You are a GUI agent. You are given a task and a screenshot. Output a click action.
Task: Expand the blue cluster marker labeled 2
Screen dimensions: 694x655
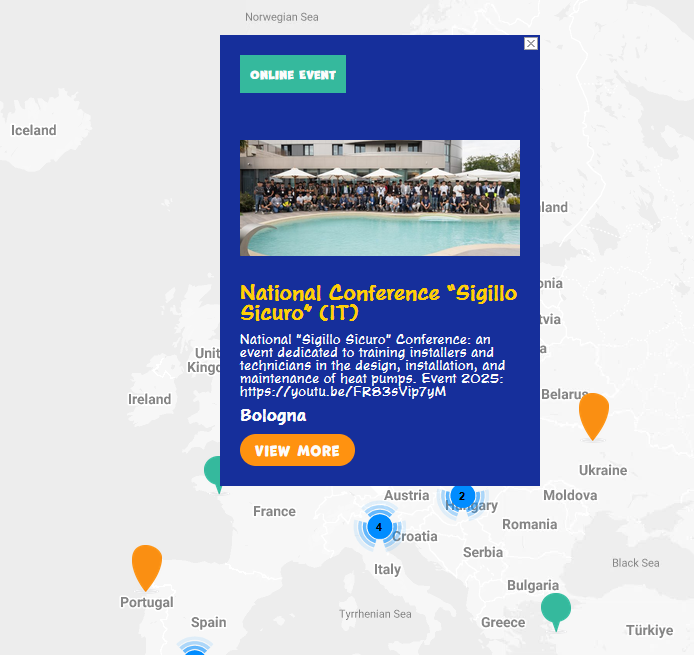pos(463,497)
